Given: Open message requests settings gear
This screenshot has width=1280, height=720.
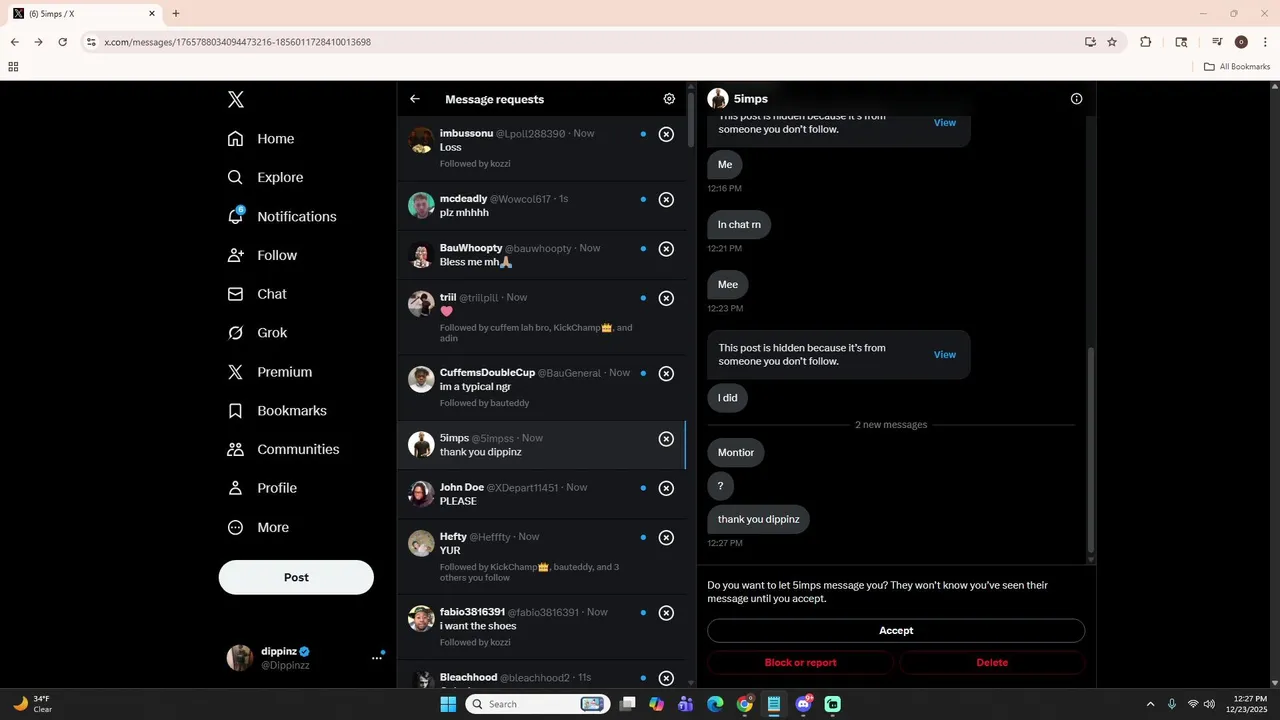Looking at the screenshot, I should [x=669, y=99].
